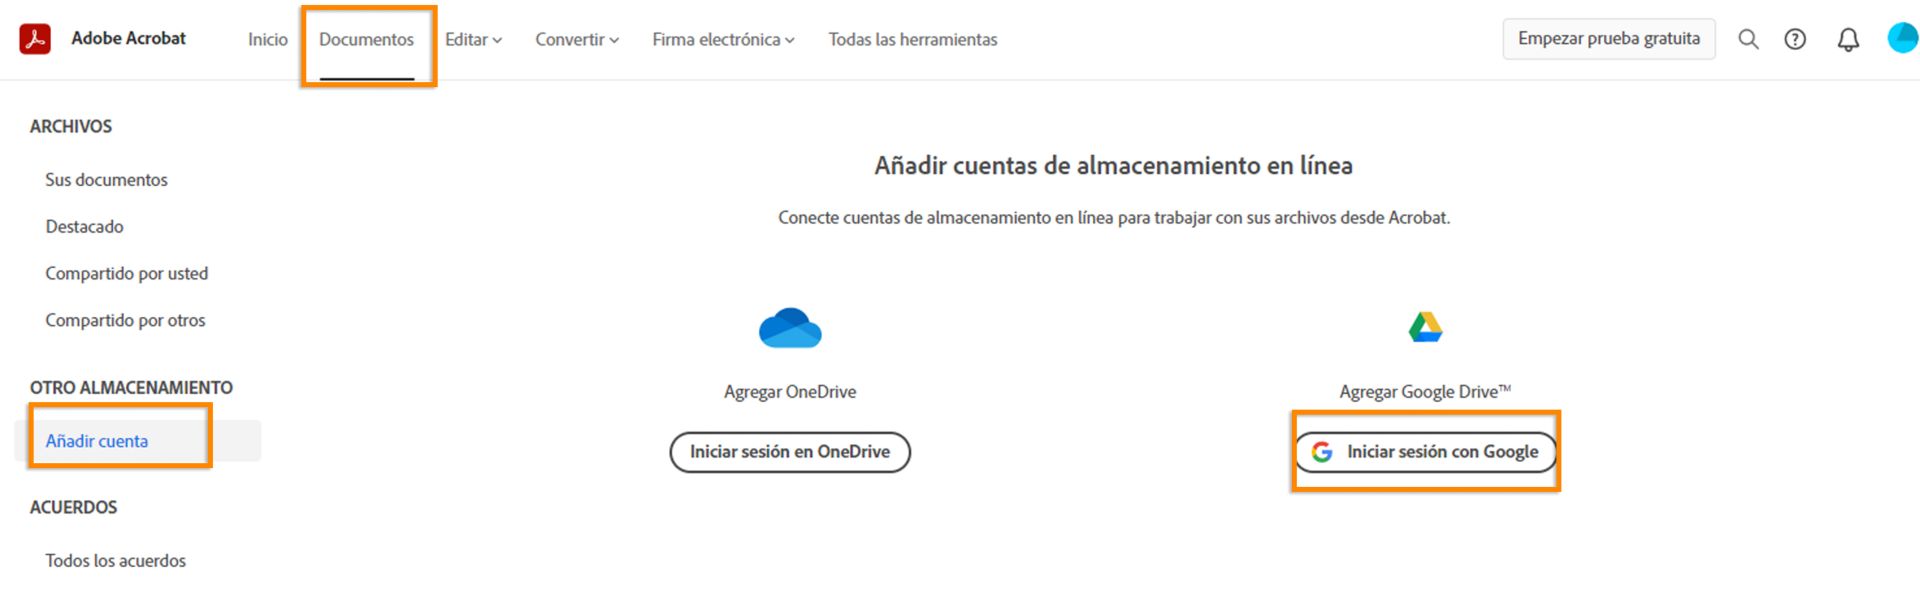Open the help question mark icon

pos(1795,39)
